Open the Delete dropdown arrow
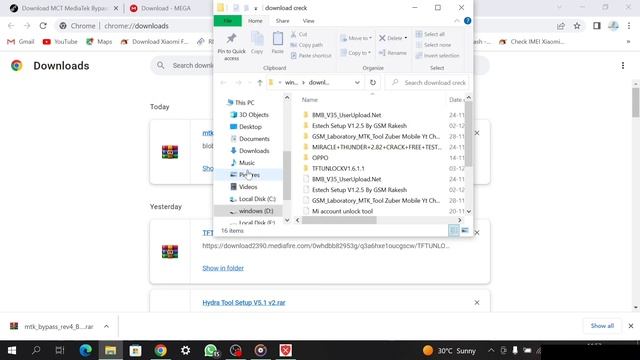The width and height of the screenshot is (640, 360). coord(405,38)
